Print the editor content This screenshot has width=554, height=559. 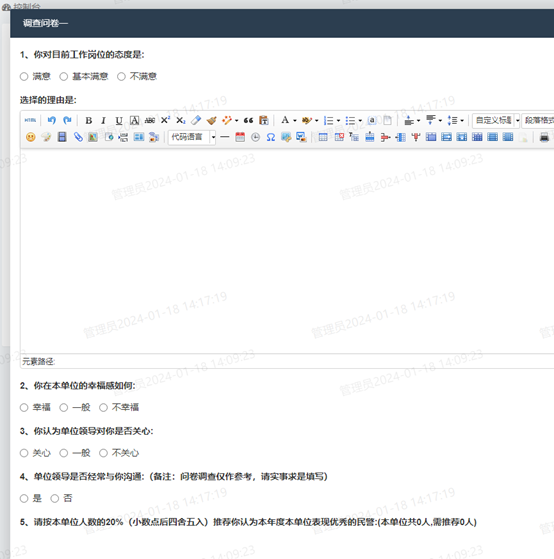544,137
